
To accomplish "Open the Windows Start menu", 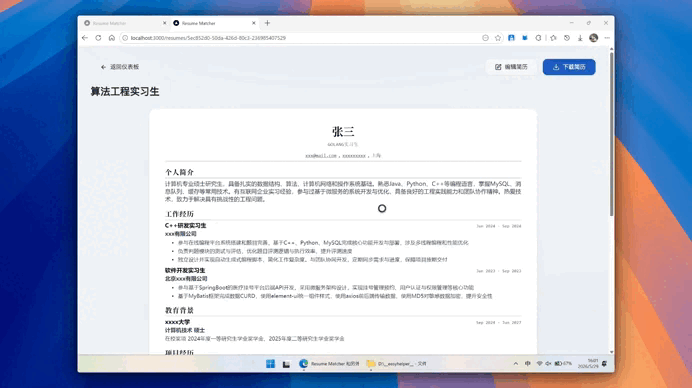I will click(x=271, y=364).
